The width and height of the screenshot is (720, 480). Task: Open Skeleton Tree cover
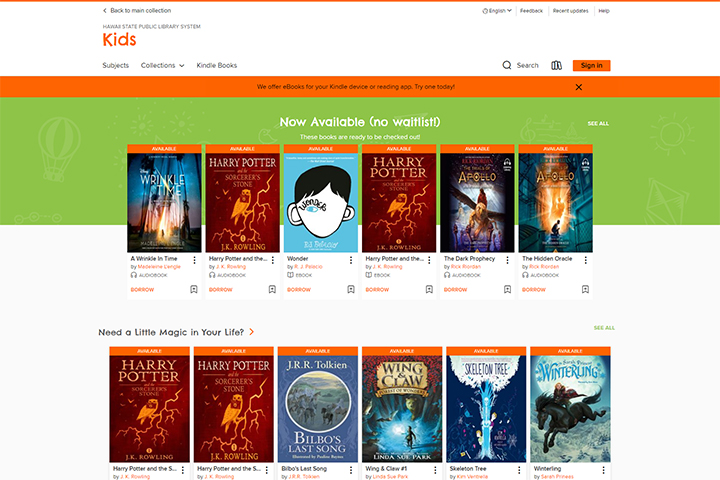click(486, 409)
